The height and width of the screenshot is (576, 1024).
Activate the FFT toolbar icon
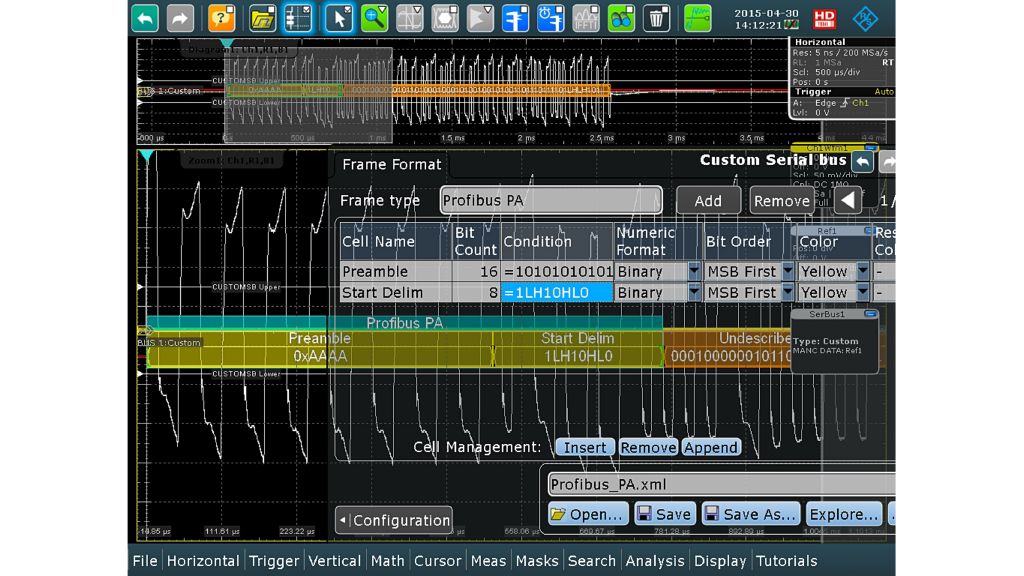point(586,18)
